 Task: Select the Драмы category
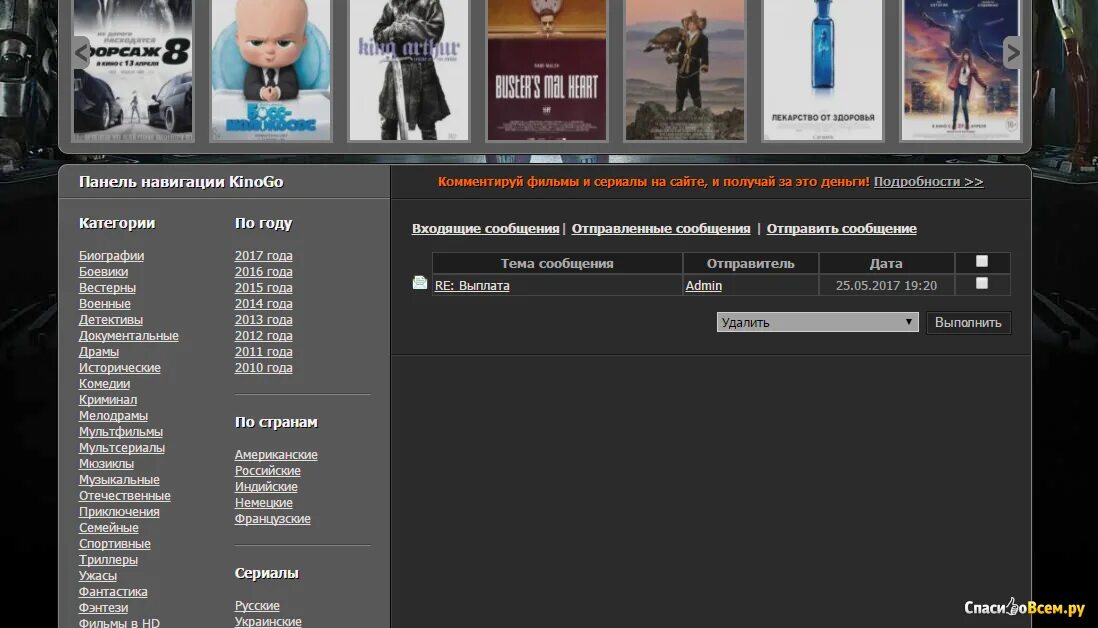[x=99, y=352]
